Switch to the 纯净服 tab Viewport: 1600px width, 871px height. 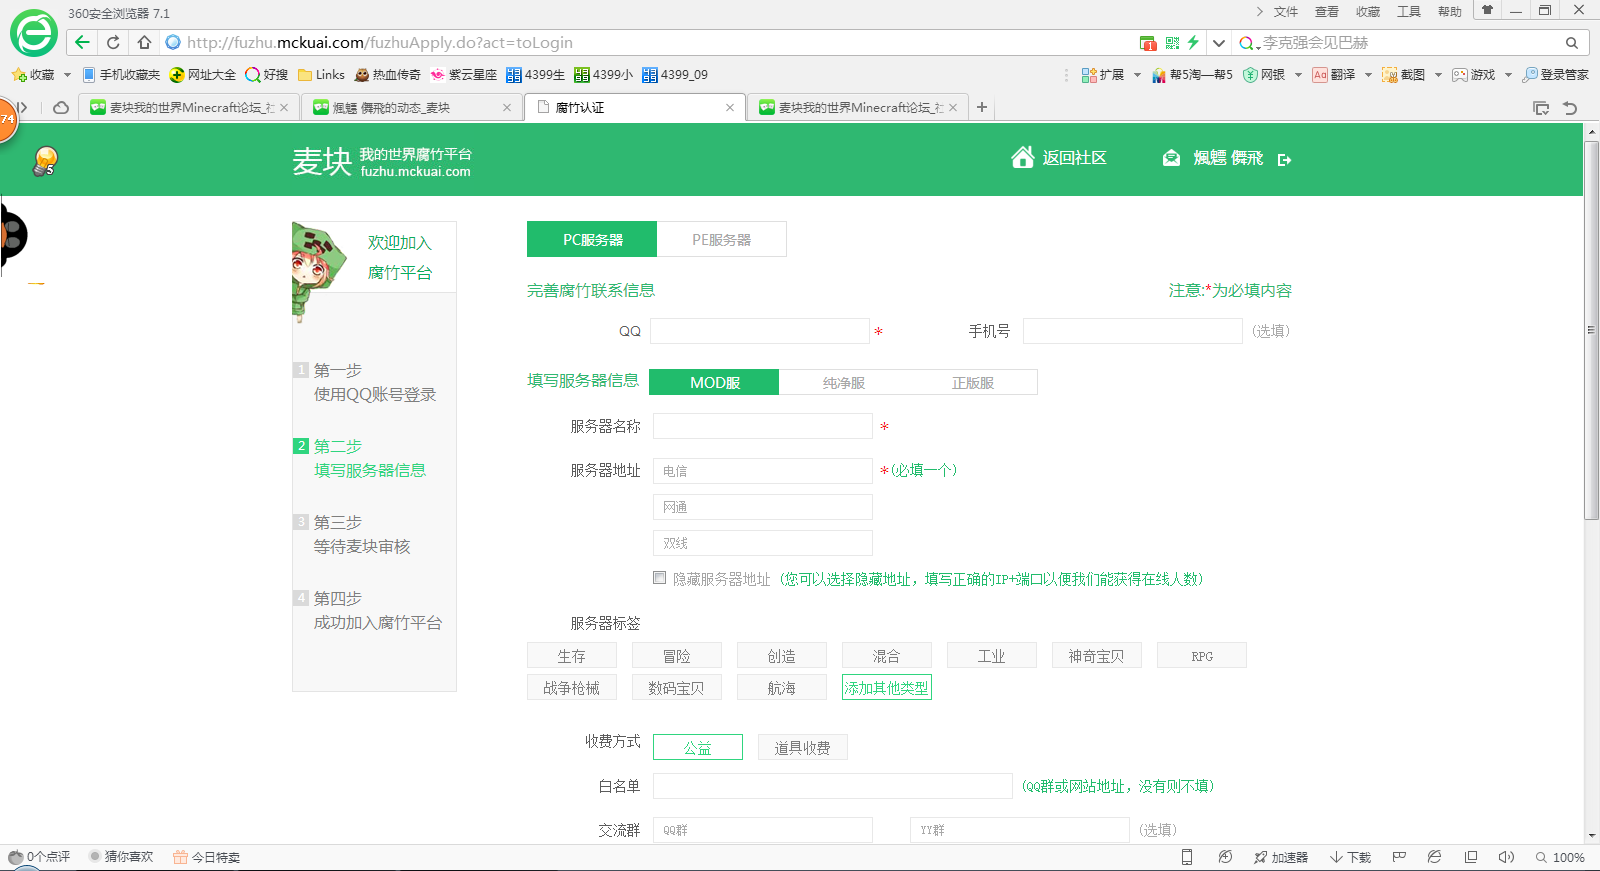click(x=843, y=382)
